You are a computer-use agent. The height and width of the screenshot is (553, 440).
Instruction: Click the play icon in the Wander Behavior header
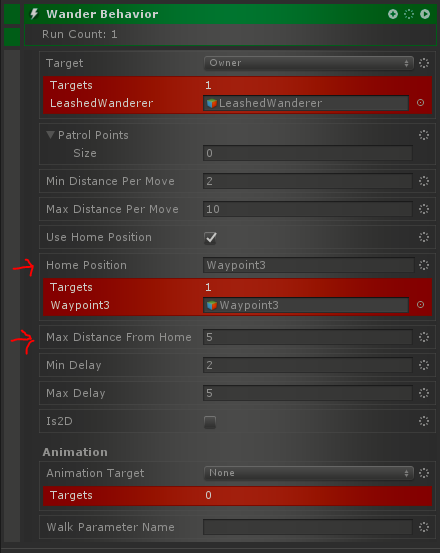(425, 14)
